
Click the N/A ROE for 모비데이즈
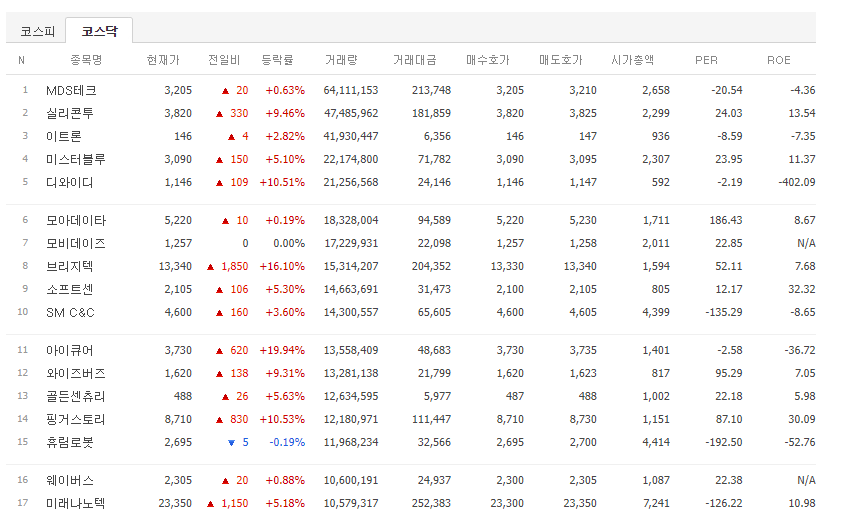806,243
